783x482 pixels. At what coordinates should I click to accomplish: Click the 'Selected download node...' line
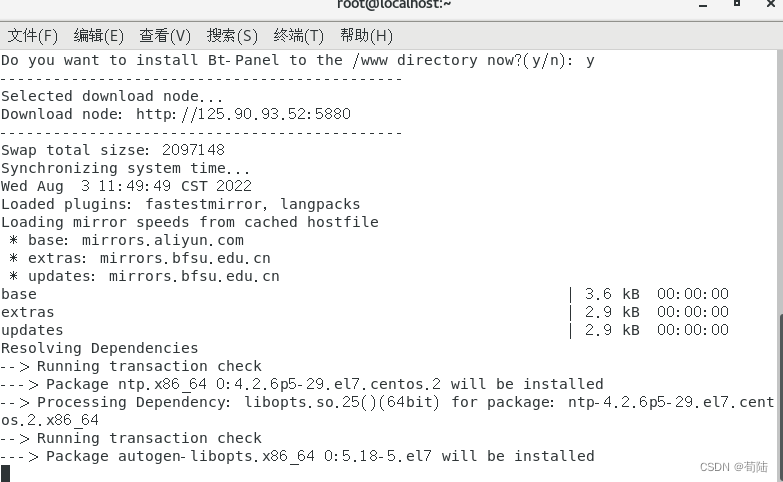112,96
